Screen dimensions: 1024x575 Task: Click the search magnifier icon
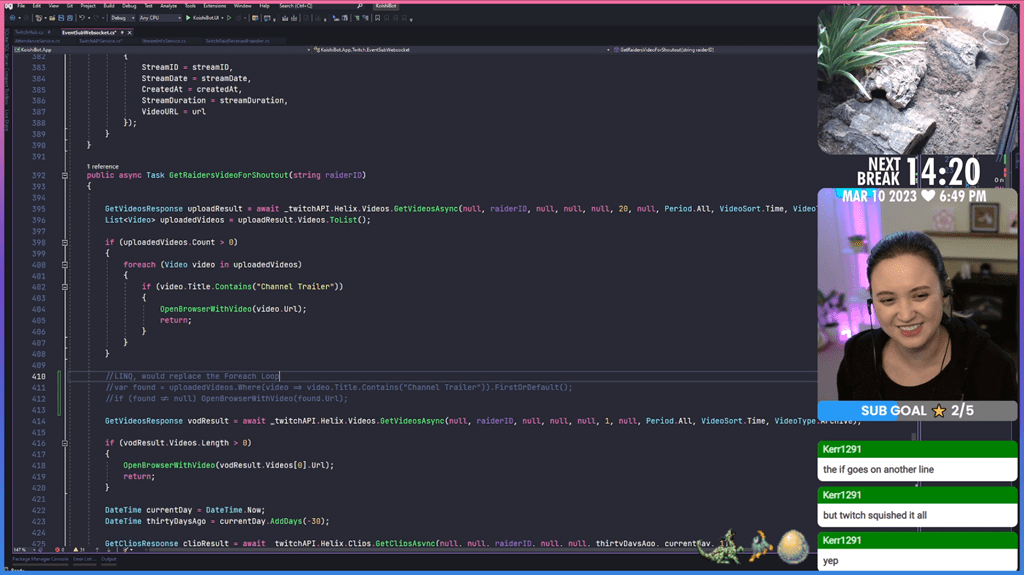tap(360, 6)
